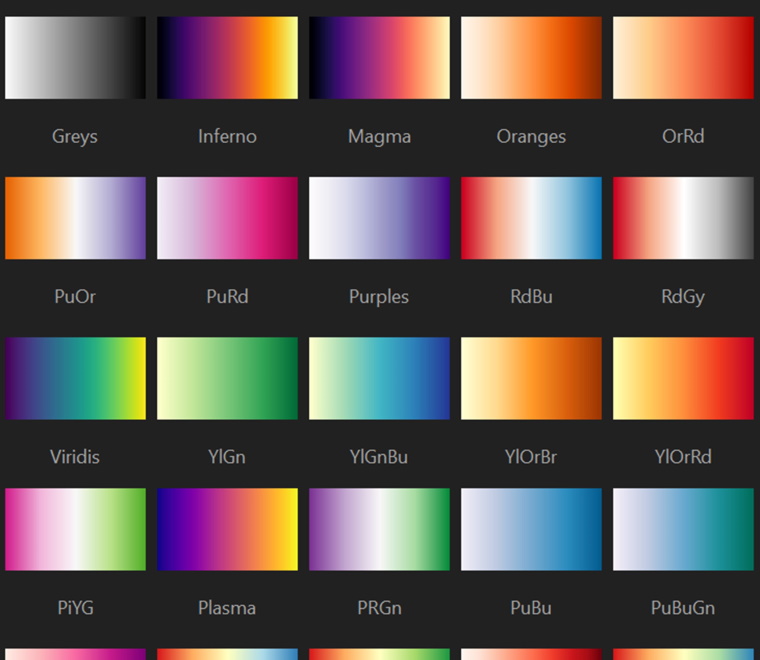Screen dimensions: 760x660
Task: Pick the PRGn gradient swatch
Action: (379, 529)
